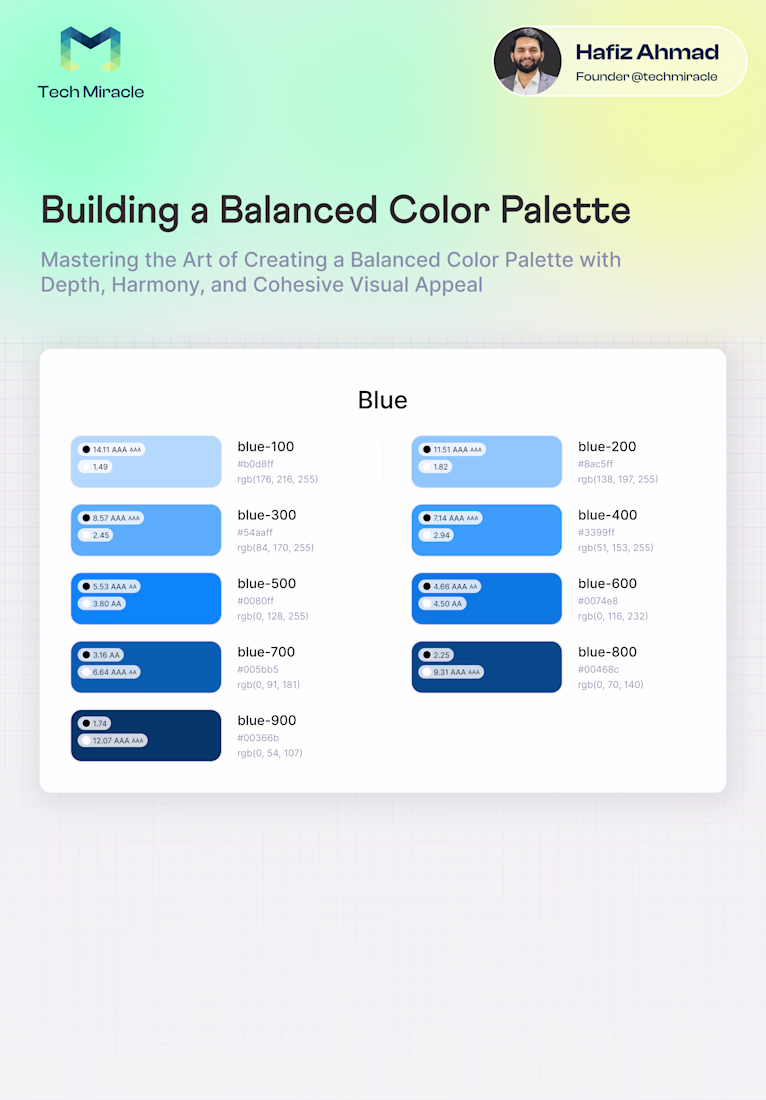This screenshot has width=766, height=1100.
Task: Click the 'Blue' section title
Action: click(383, 401)
